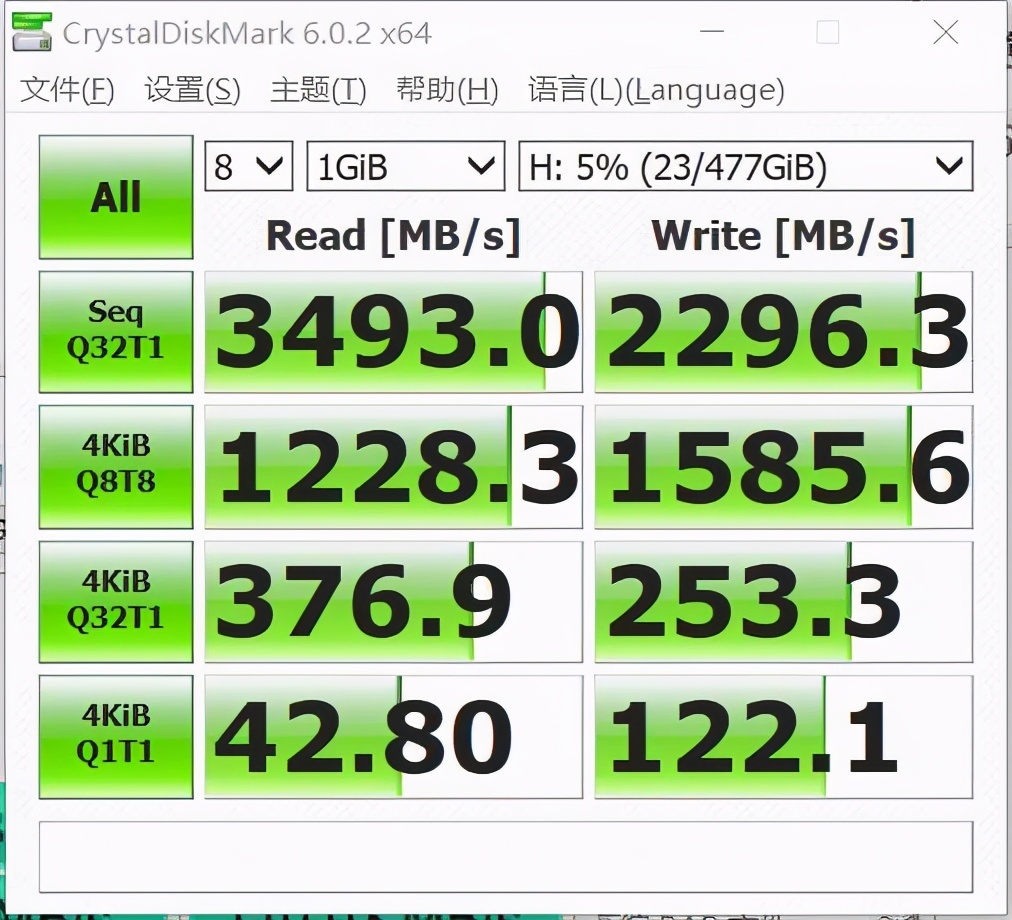Minimize the CrystalDiskMark window
This screenshot has height=920, width=1012.
pos(712,32)
